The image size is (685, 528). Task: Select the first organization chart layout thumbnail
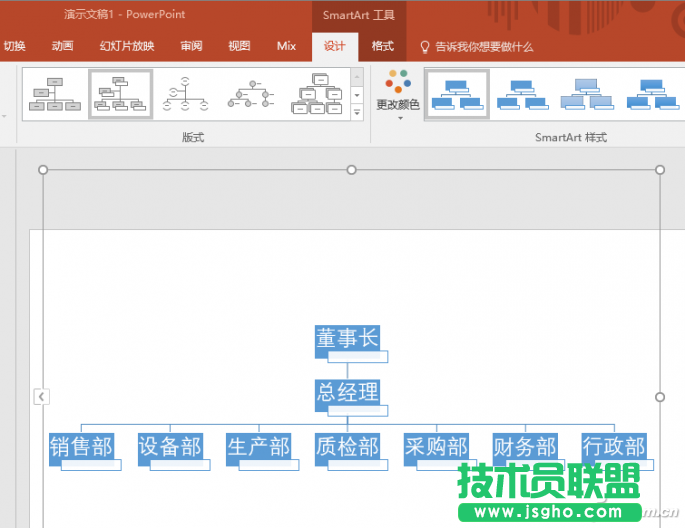55,94
